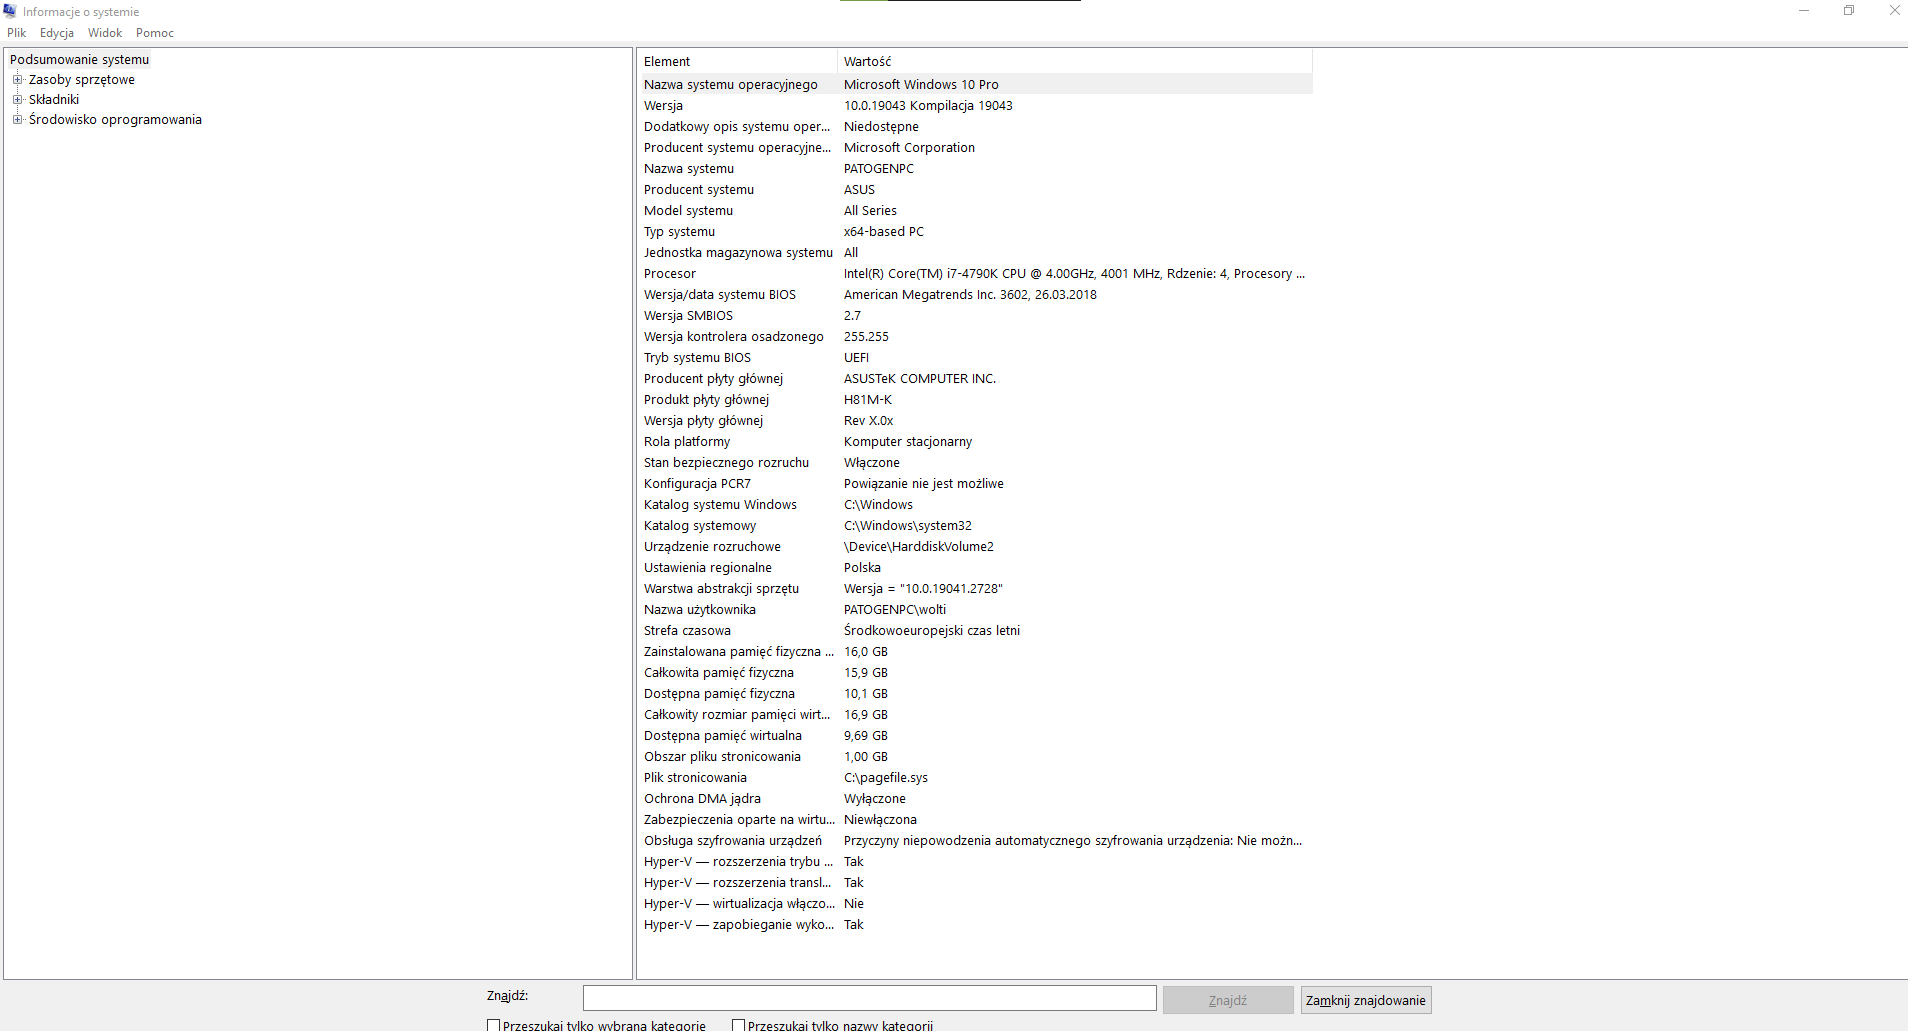Screen dimensions: 1908x1031
Task: Click the Zamknij znajdowanie button
Action: [1366, 1000]
